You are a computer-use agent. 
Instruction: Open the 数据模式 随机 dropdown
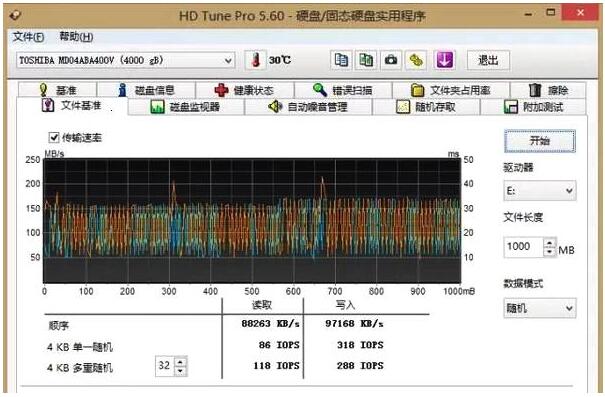pos(539,308)
